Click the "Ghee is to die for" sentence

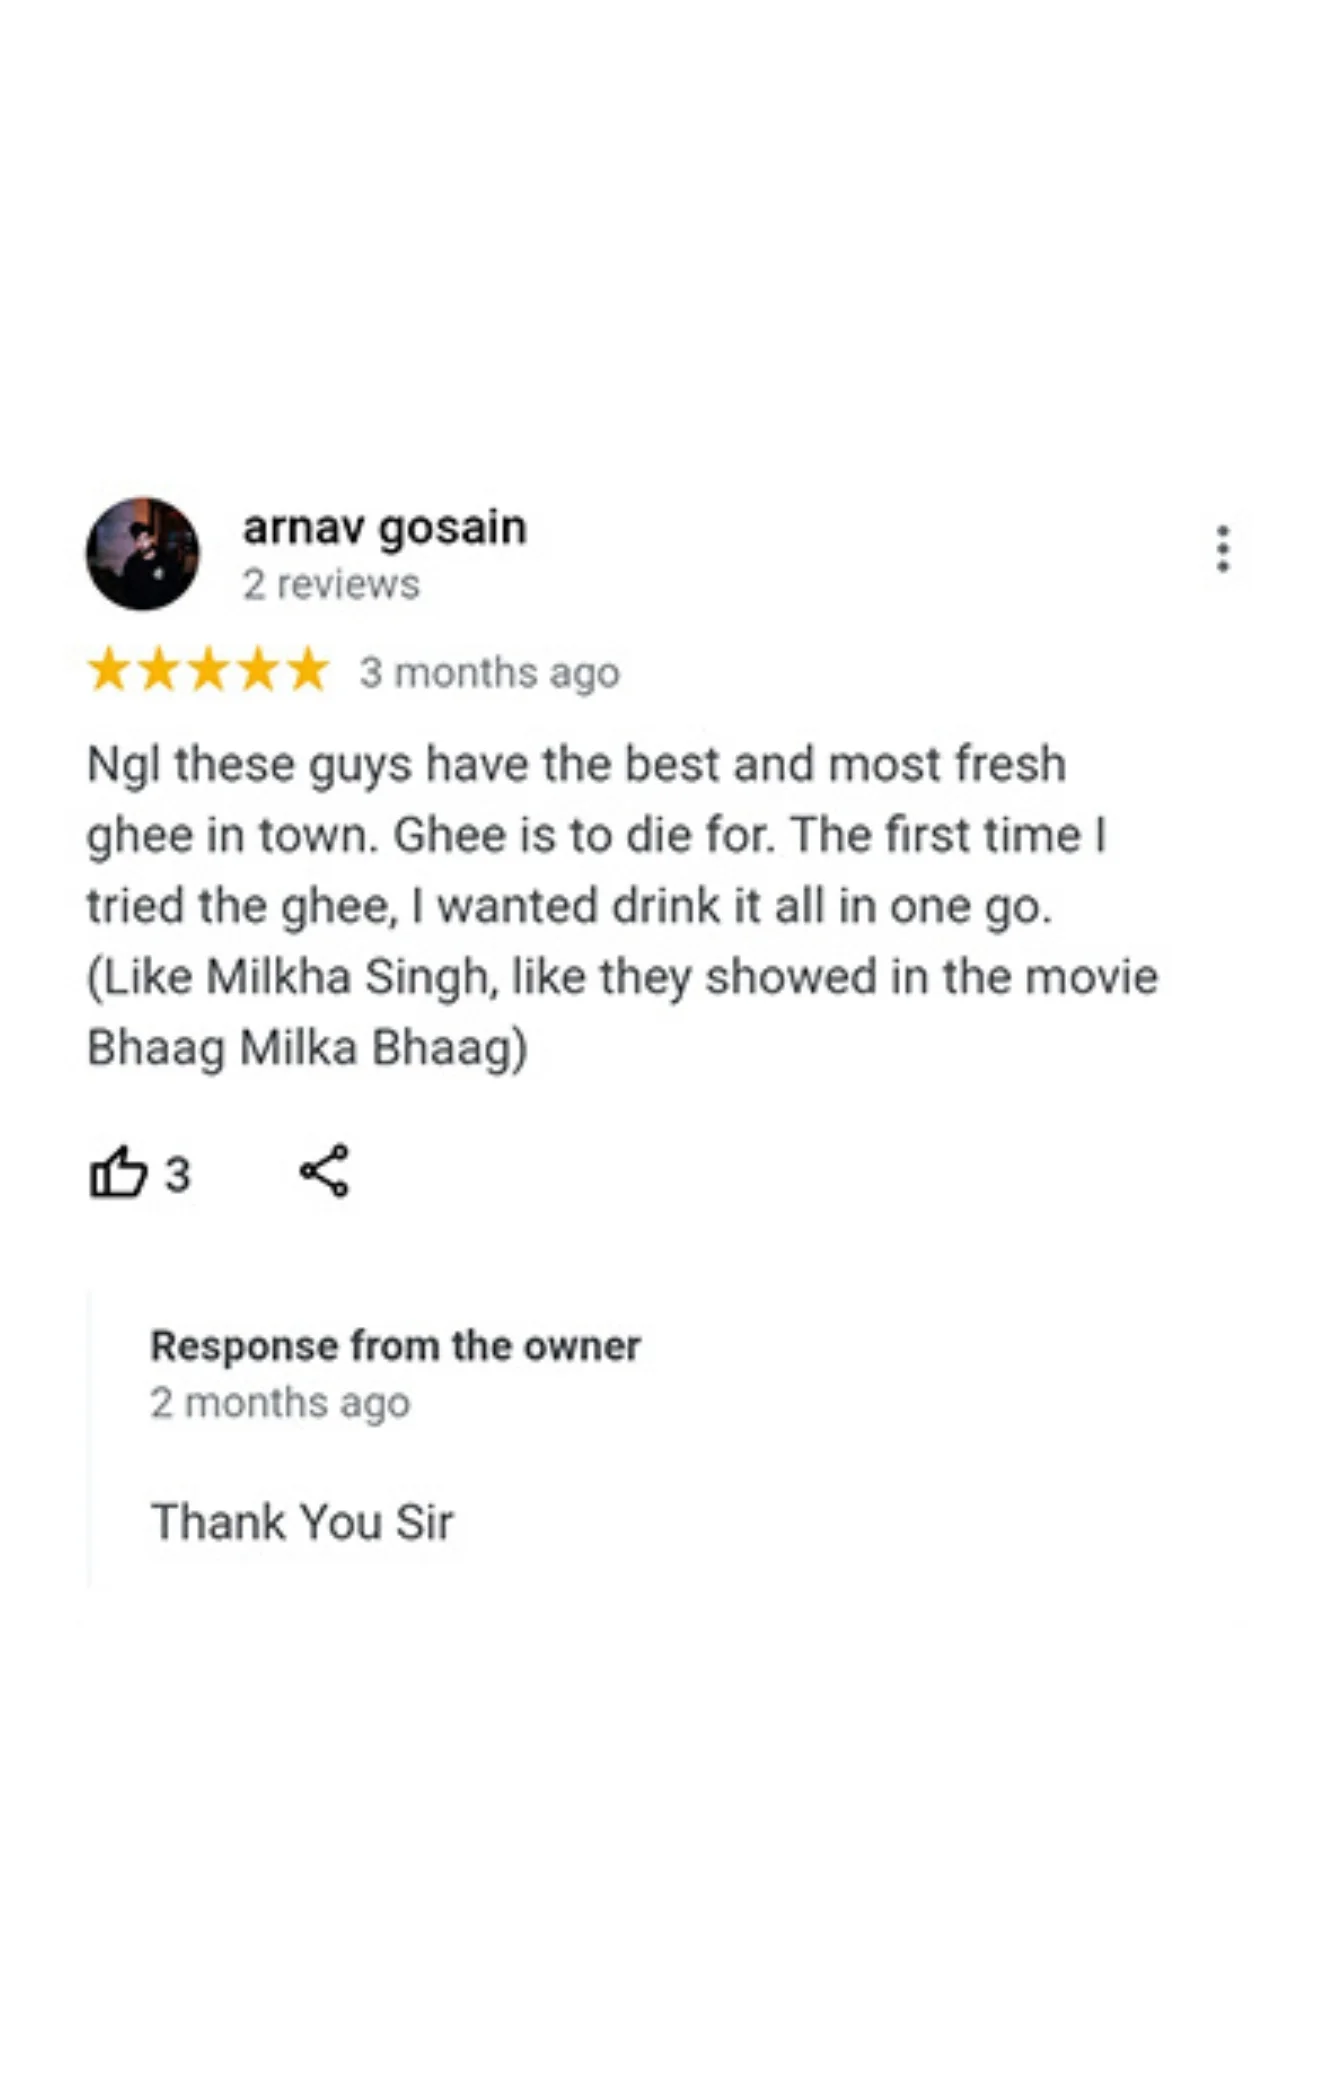pyautogui.click(x=584, y=835)
